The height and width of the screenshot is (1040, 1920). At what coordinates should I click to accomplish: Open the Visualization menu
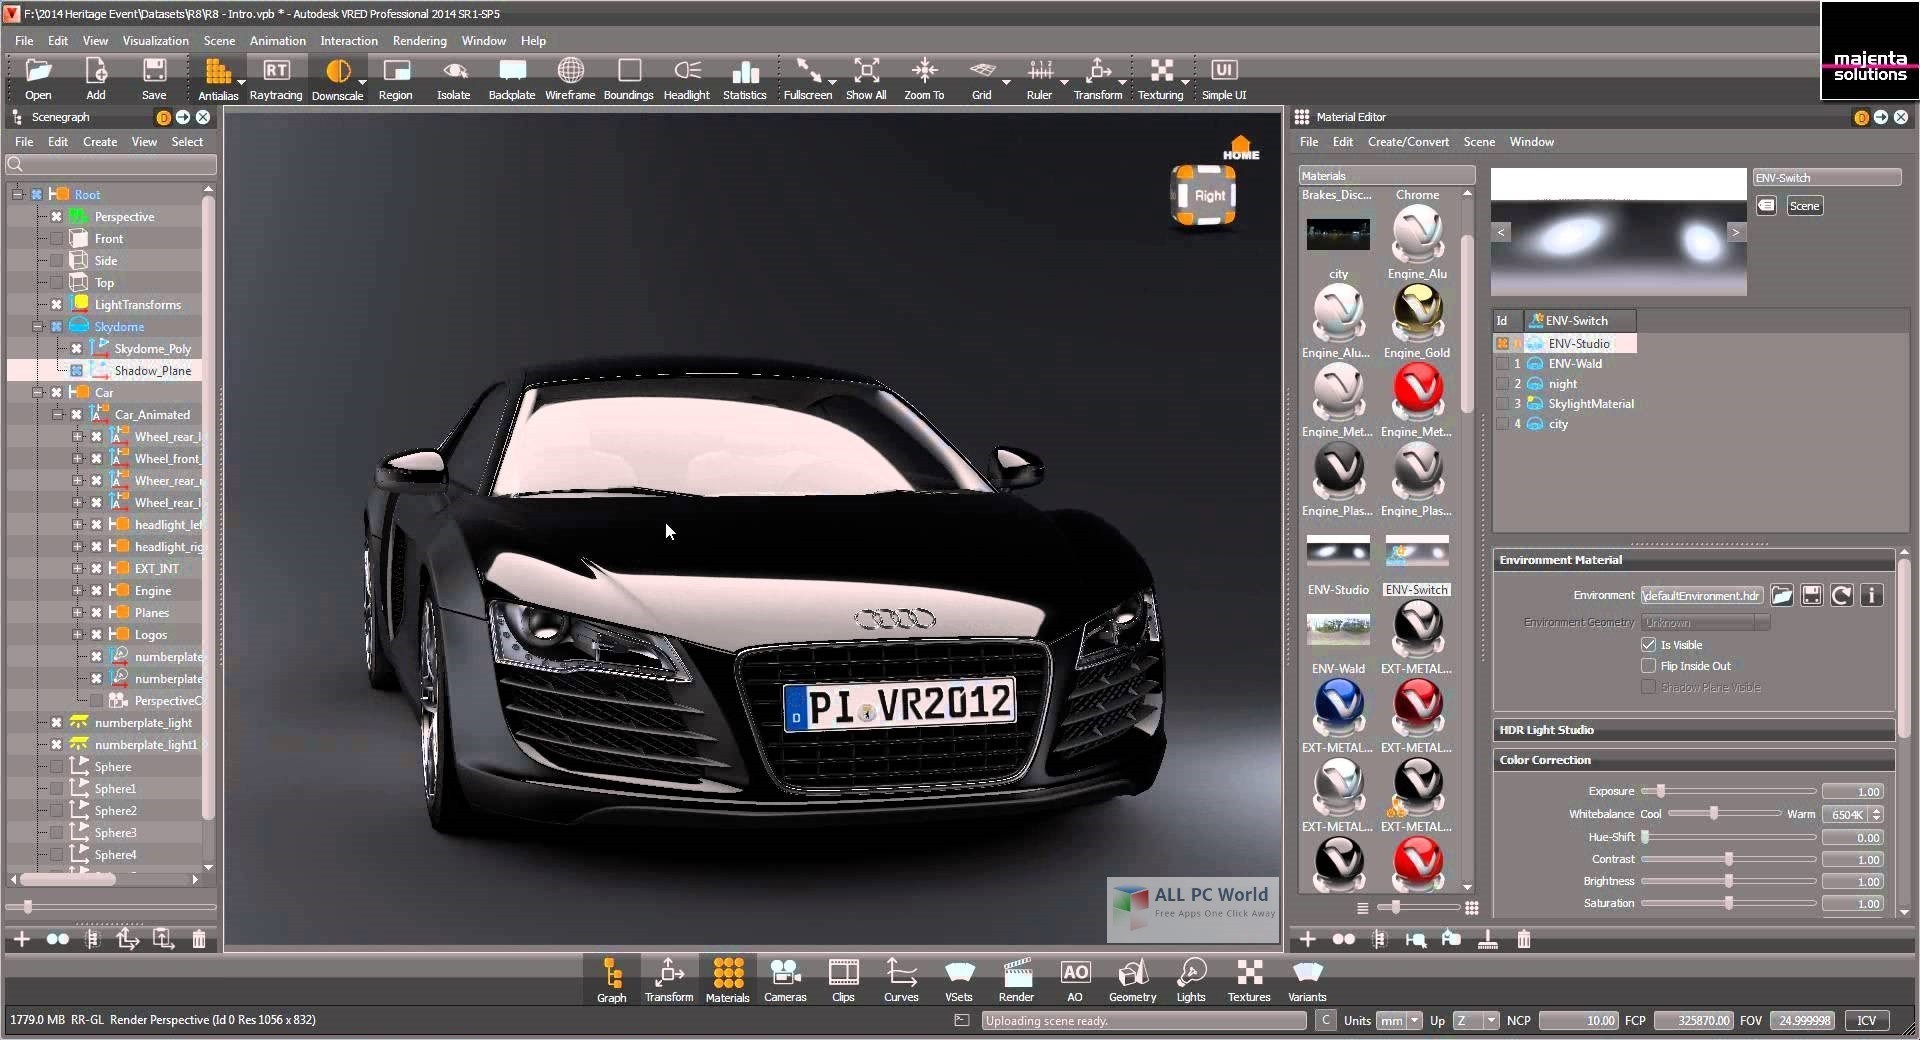pyautogui.click(x=155, y=41)
